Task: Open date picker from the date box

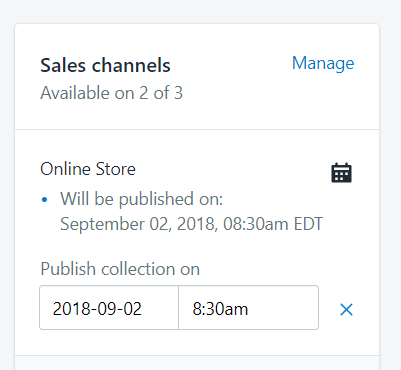Action: tap(109, 308)
